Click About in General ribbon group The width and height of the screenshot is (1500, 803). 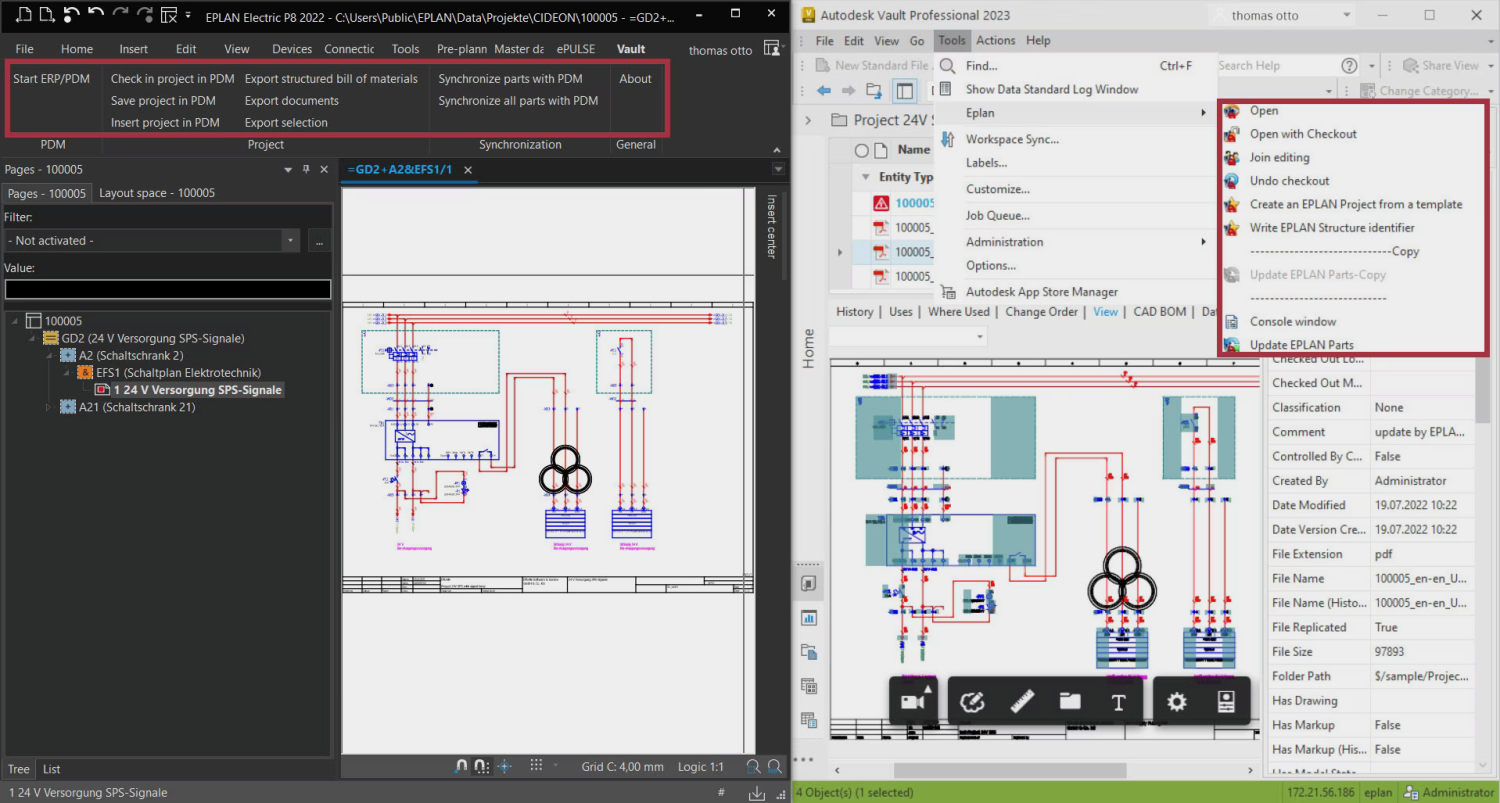click(635, 79)
